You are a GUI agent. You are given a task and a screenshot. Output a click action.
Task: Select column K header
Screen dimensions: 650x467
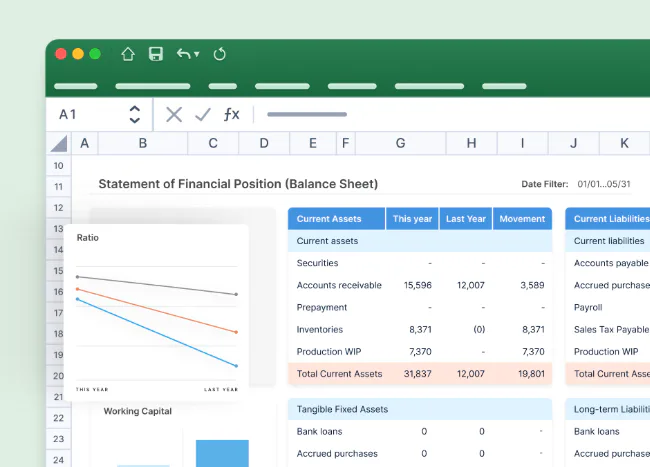[x=624, y=143]
